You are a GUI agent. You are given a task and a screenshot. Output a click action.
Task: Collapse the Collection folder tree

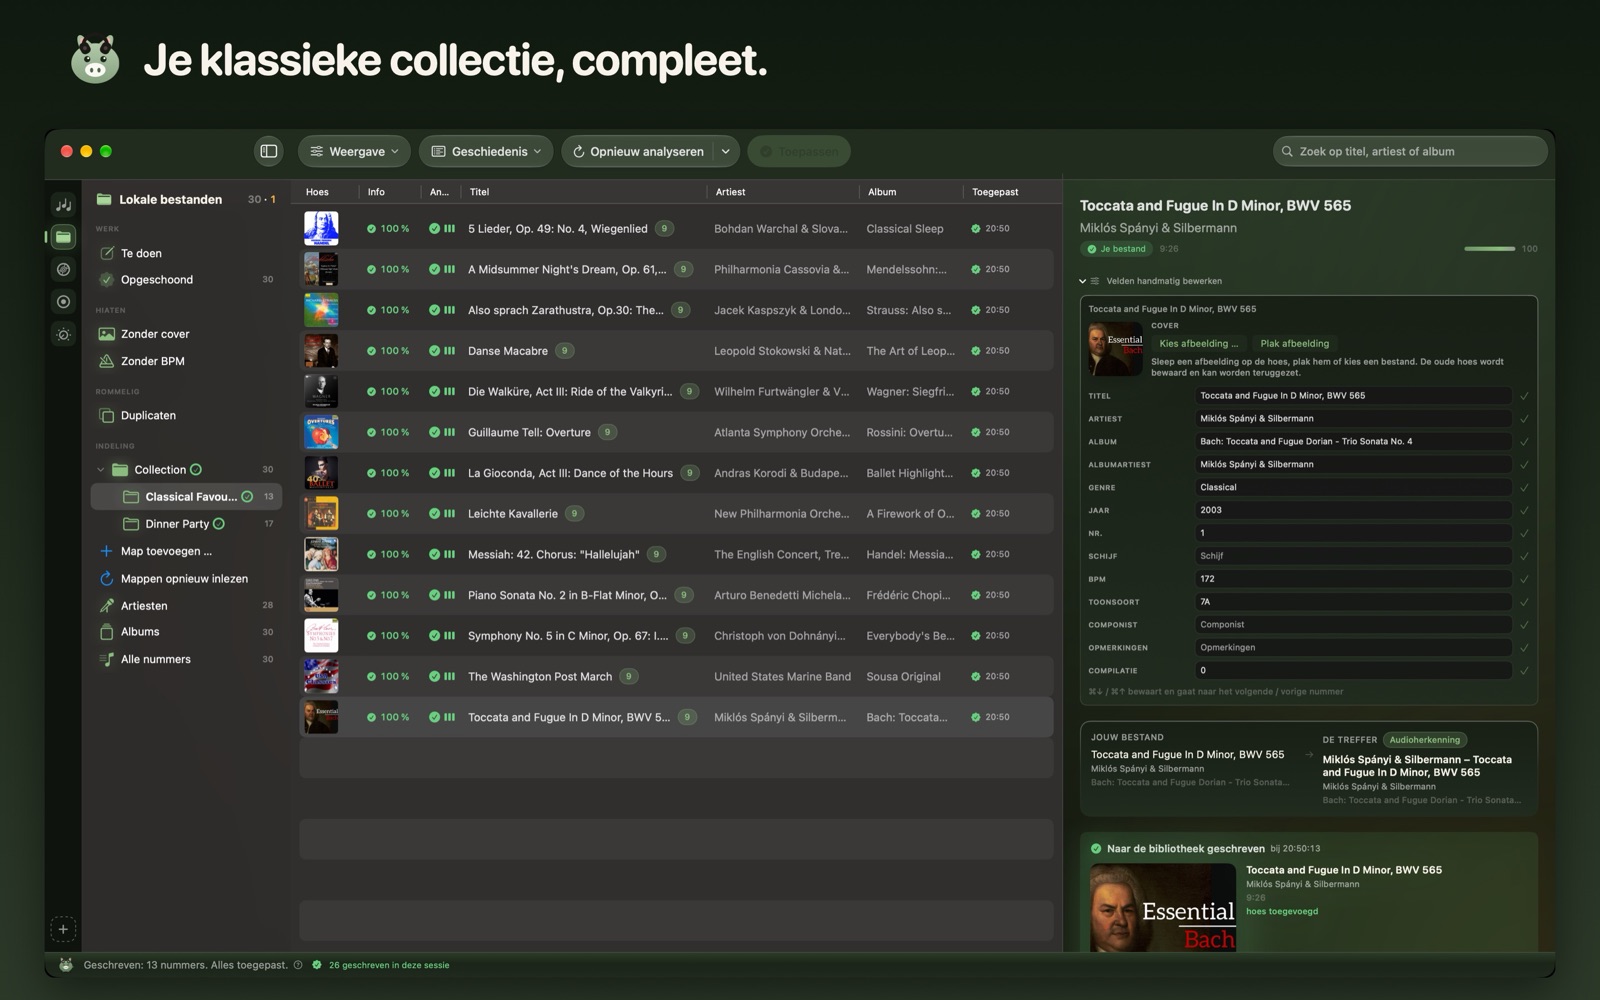coord(100,470)
